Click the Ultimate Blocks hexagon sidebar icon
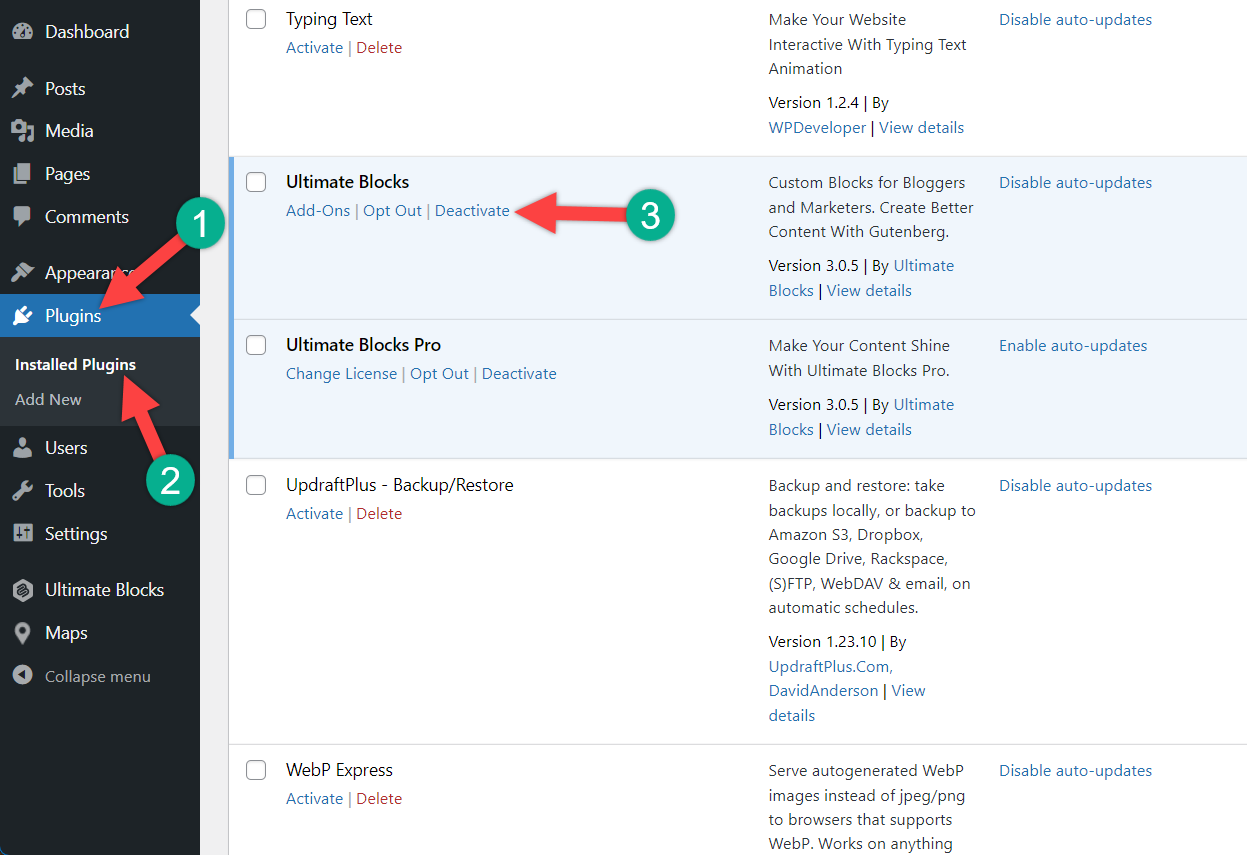The height and width of the screenshot is (855, 1247). point(22,590)
